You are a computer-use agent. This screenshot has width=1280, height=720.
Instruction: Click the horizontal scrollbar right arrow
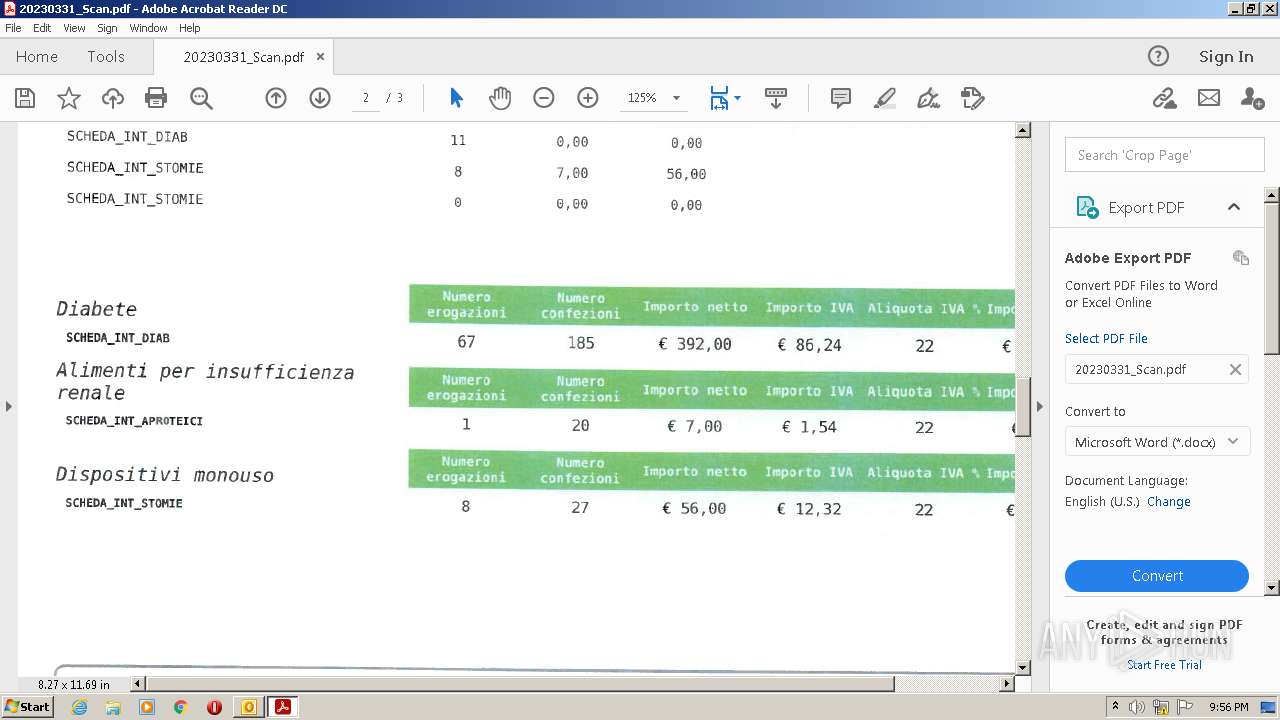1007,684
